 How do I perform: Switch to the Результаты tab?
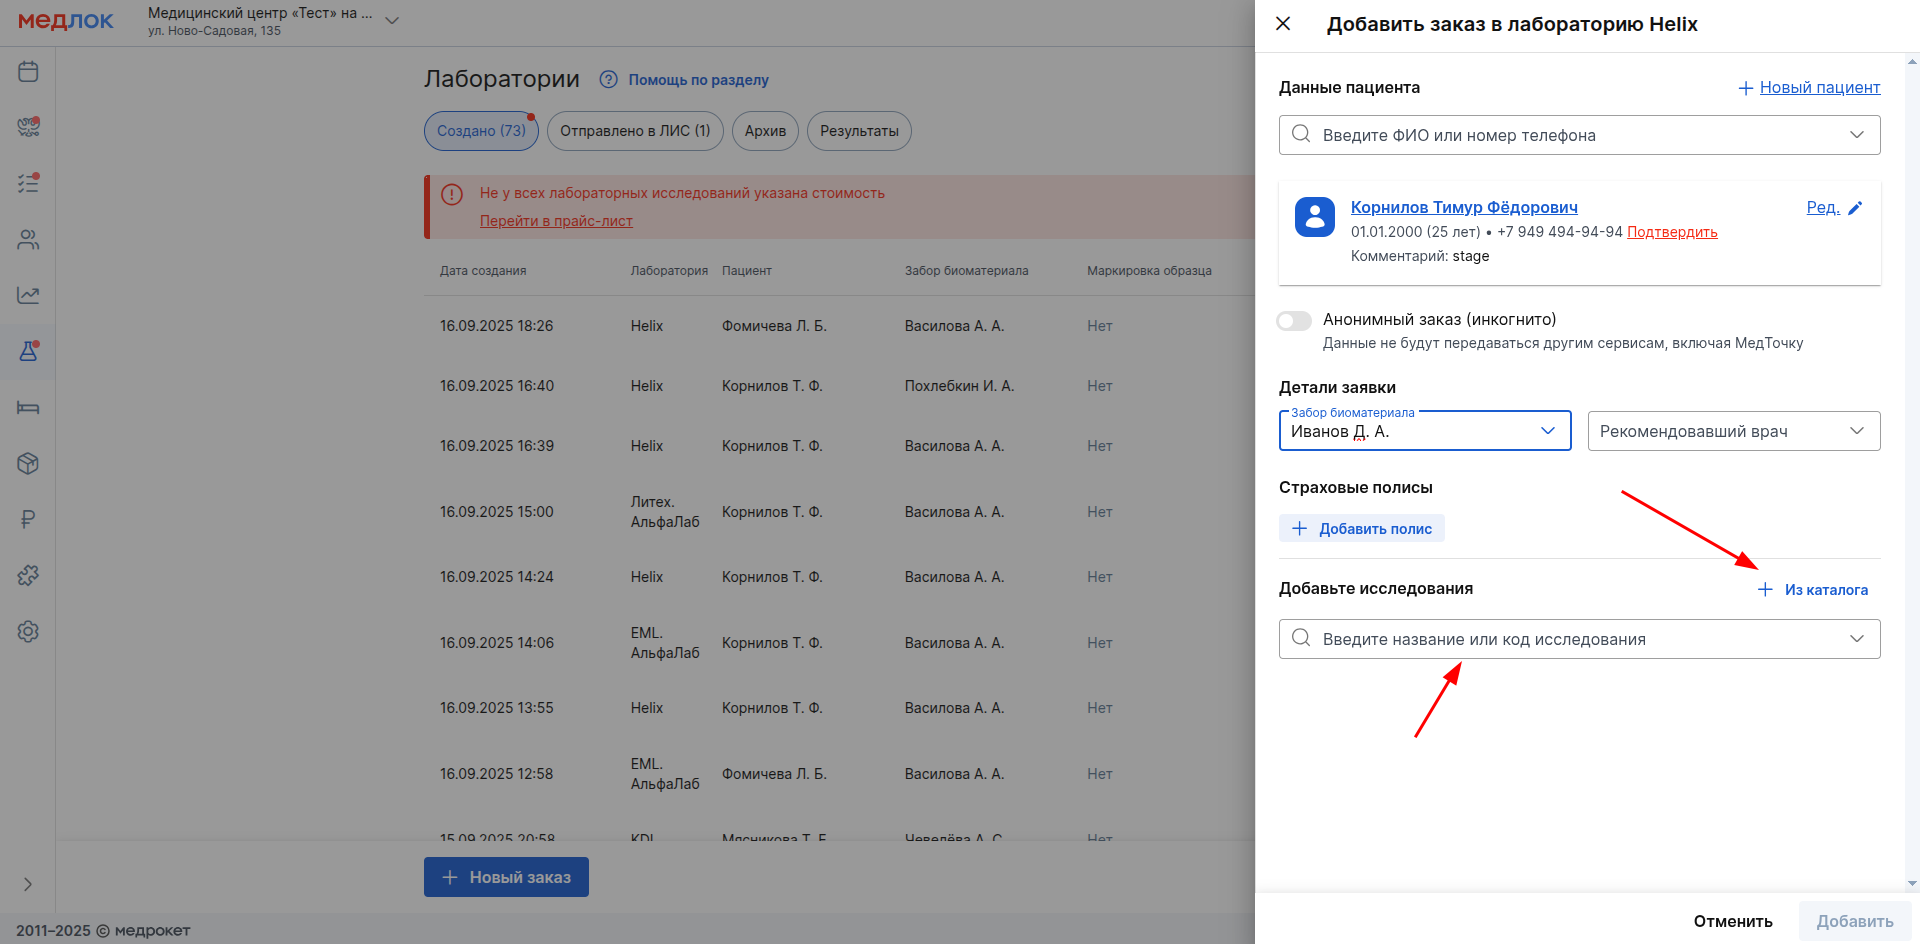pyautogui.click(x=858, y=131)
